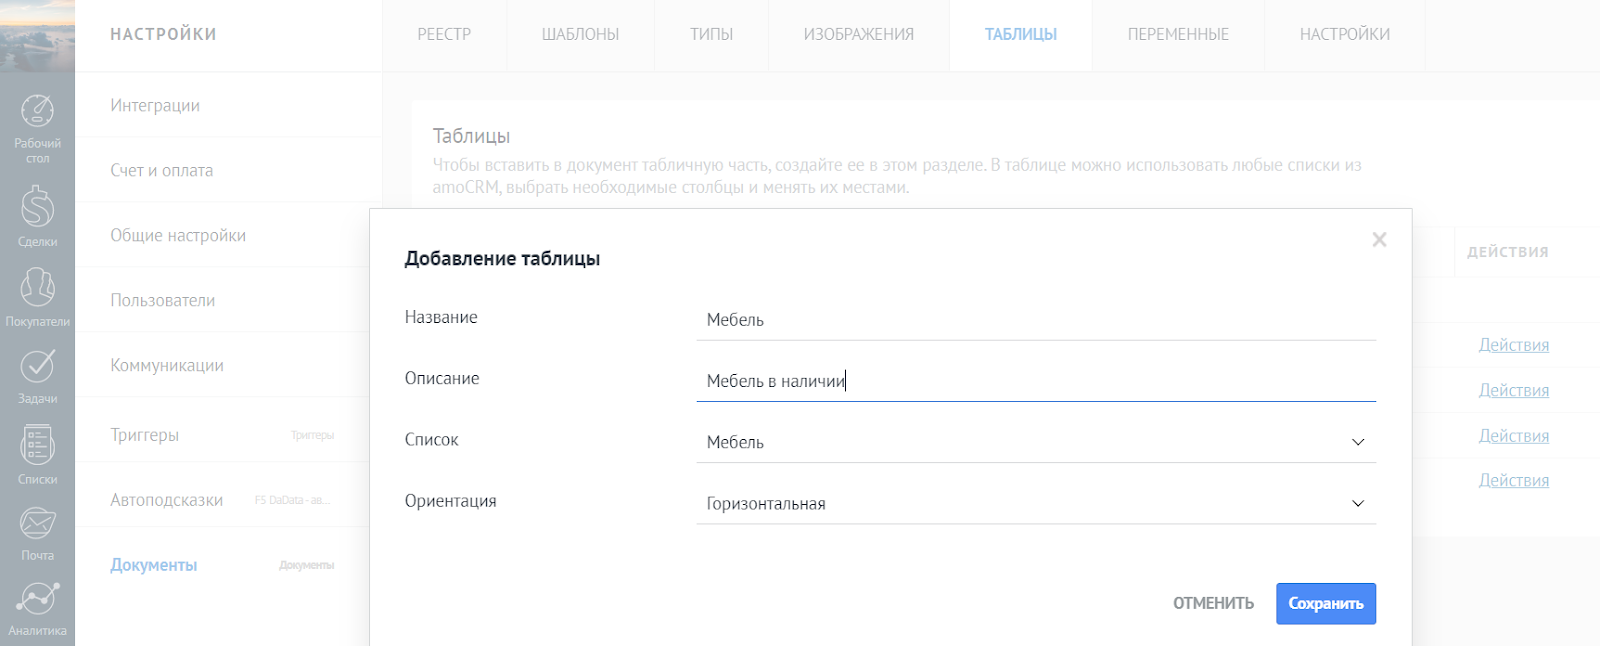Click the Отменить button
The height and width of the screenshot is (646, 1600).
[x=1213, y=604]
